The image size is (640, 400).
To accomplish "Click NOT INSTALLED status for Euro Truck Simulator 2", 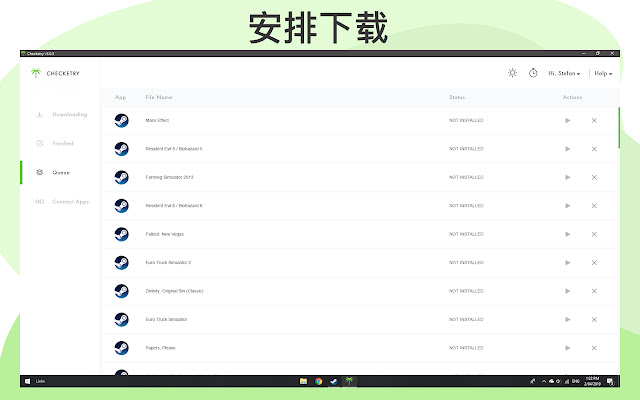I will point(466,262).
